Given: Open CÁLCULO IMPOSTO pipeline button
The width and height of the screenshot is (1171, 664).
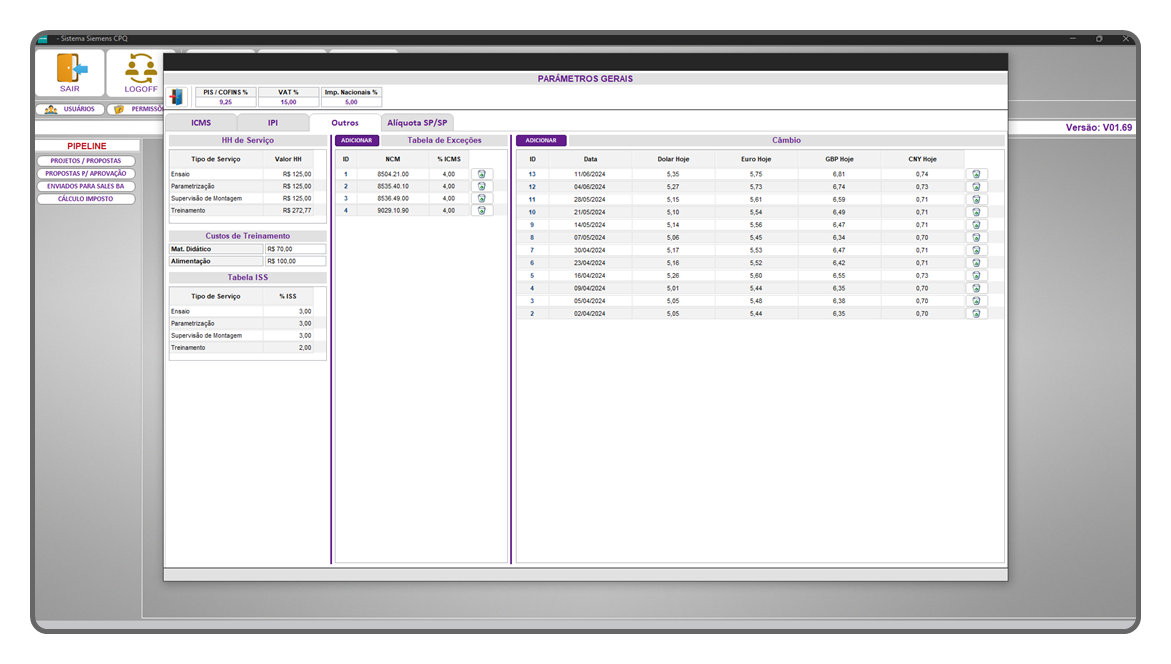Looking at the screenshot, I should pyautogui.click(x=86, y=199).
